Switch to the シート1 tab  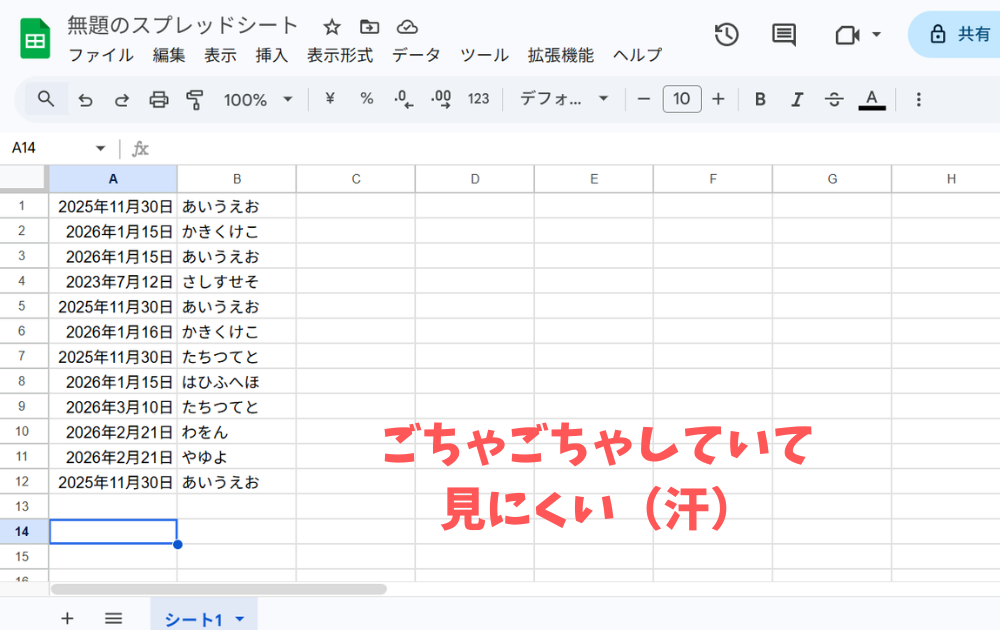(x=193, y=619)
